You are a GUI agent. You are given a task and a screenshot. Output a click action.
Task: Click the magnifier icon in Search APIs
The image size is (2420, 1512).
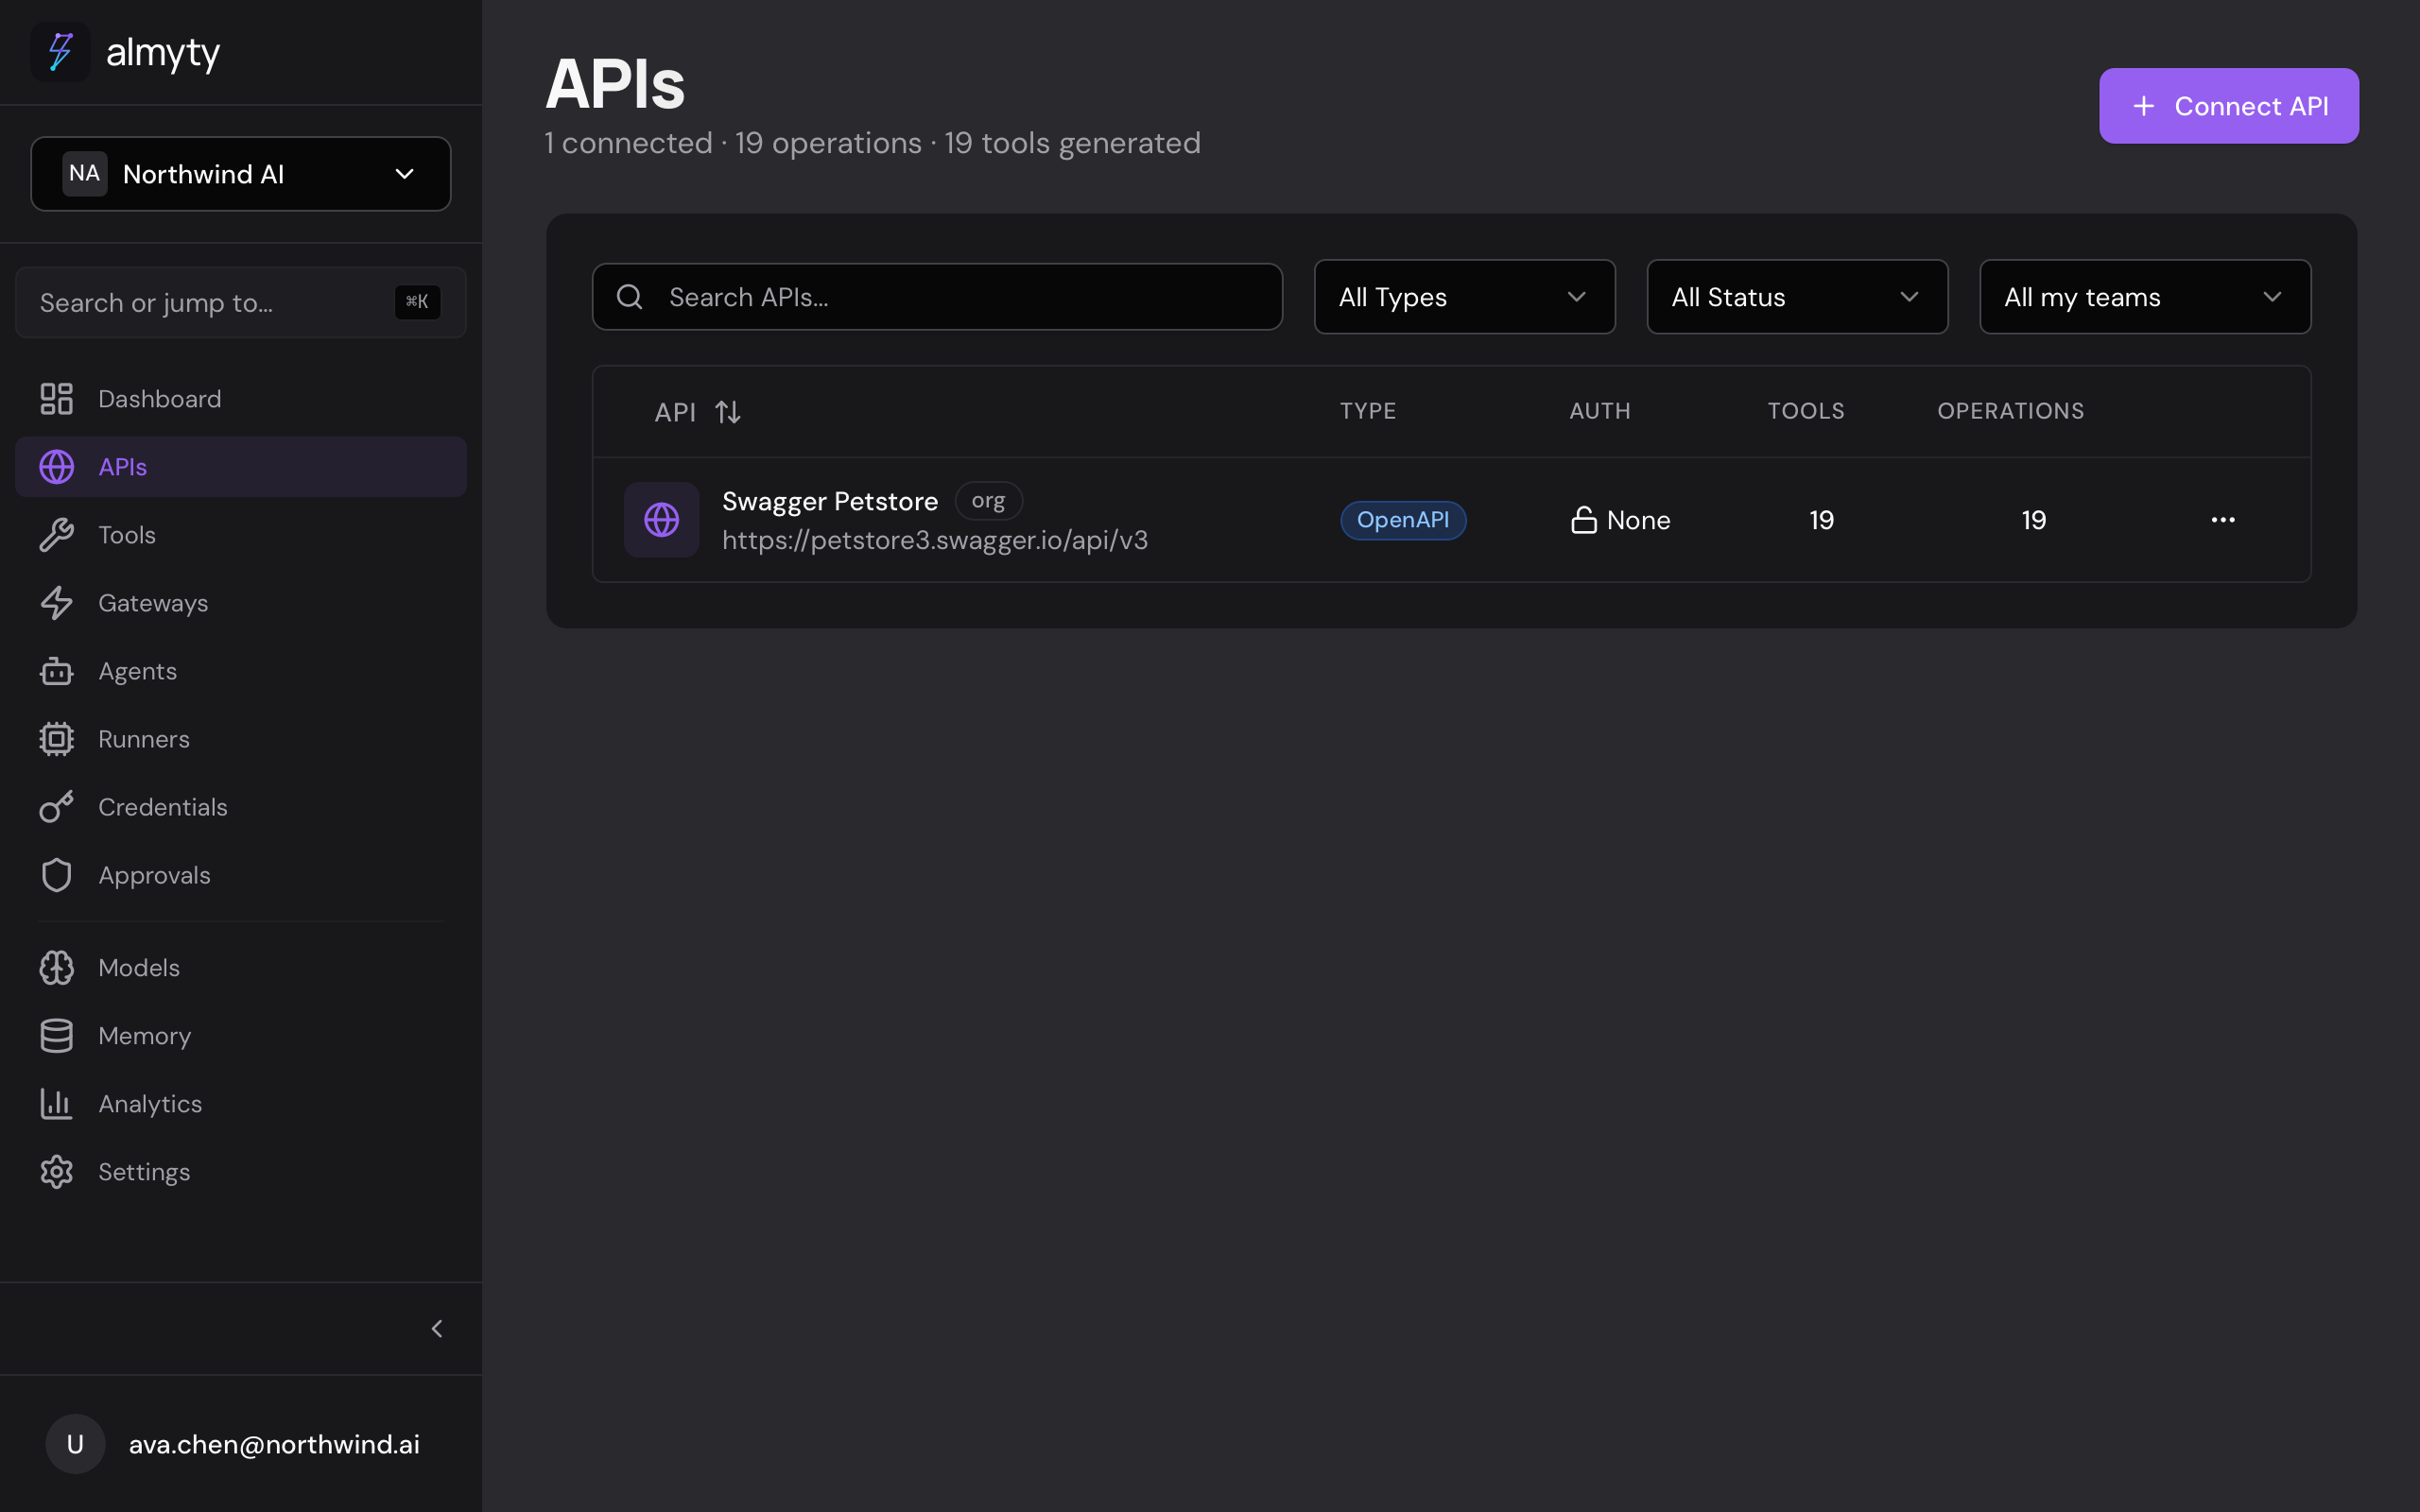click(x=629, y=297)
